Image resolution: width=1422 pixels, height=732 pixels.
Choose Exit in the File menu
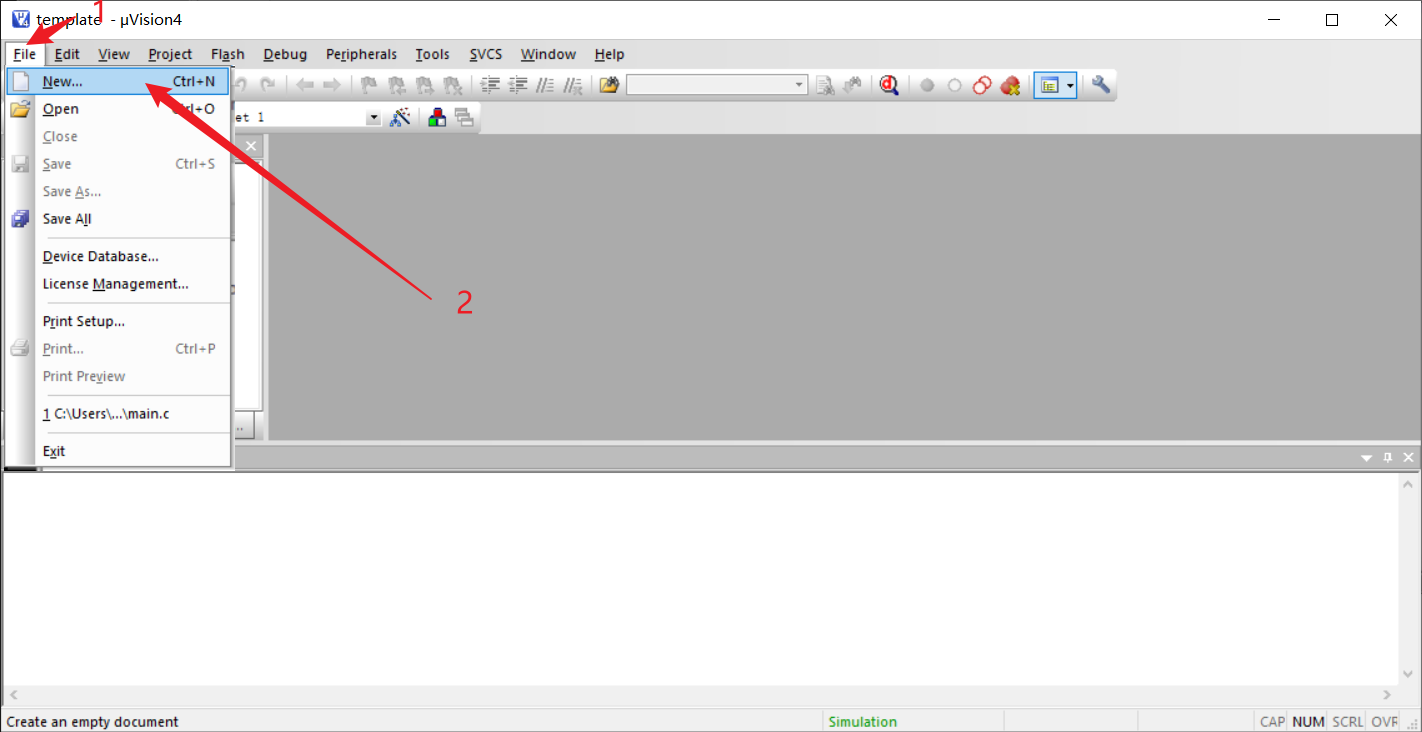coord(118,451)
